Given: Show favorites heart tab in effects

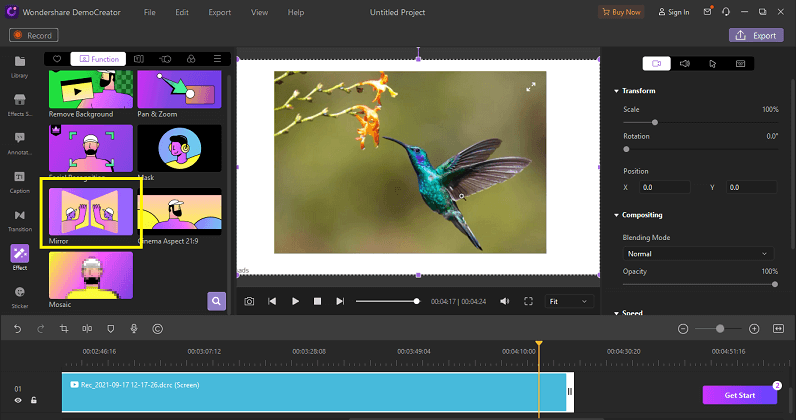Looking at the screenshot, I should click(x=57, y=59).
